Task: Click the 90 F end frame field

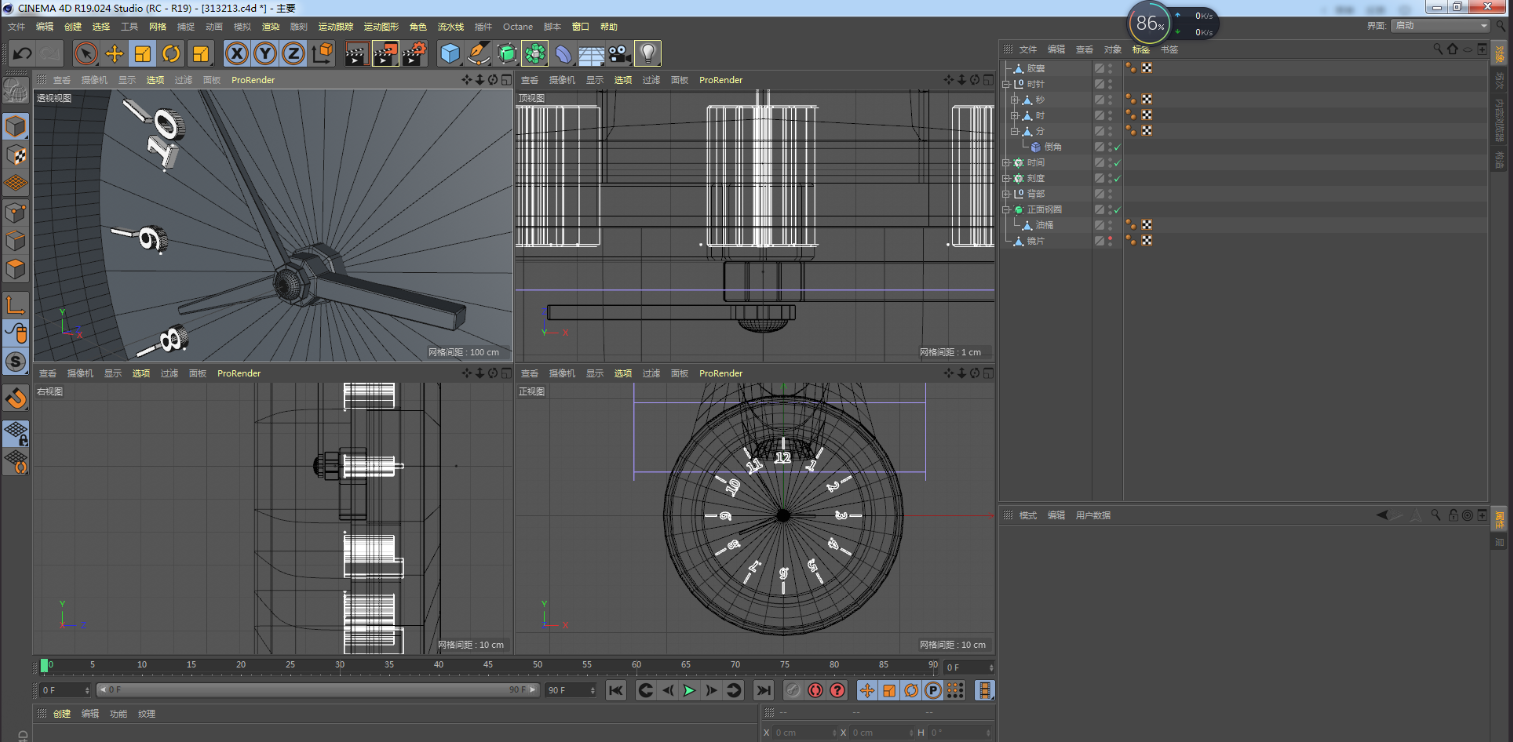Action: coord(571,690)
